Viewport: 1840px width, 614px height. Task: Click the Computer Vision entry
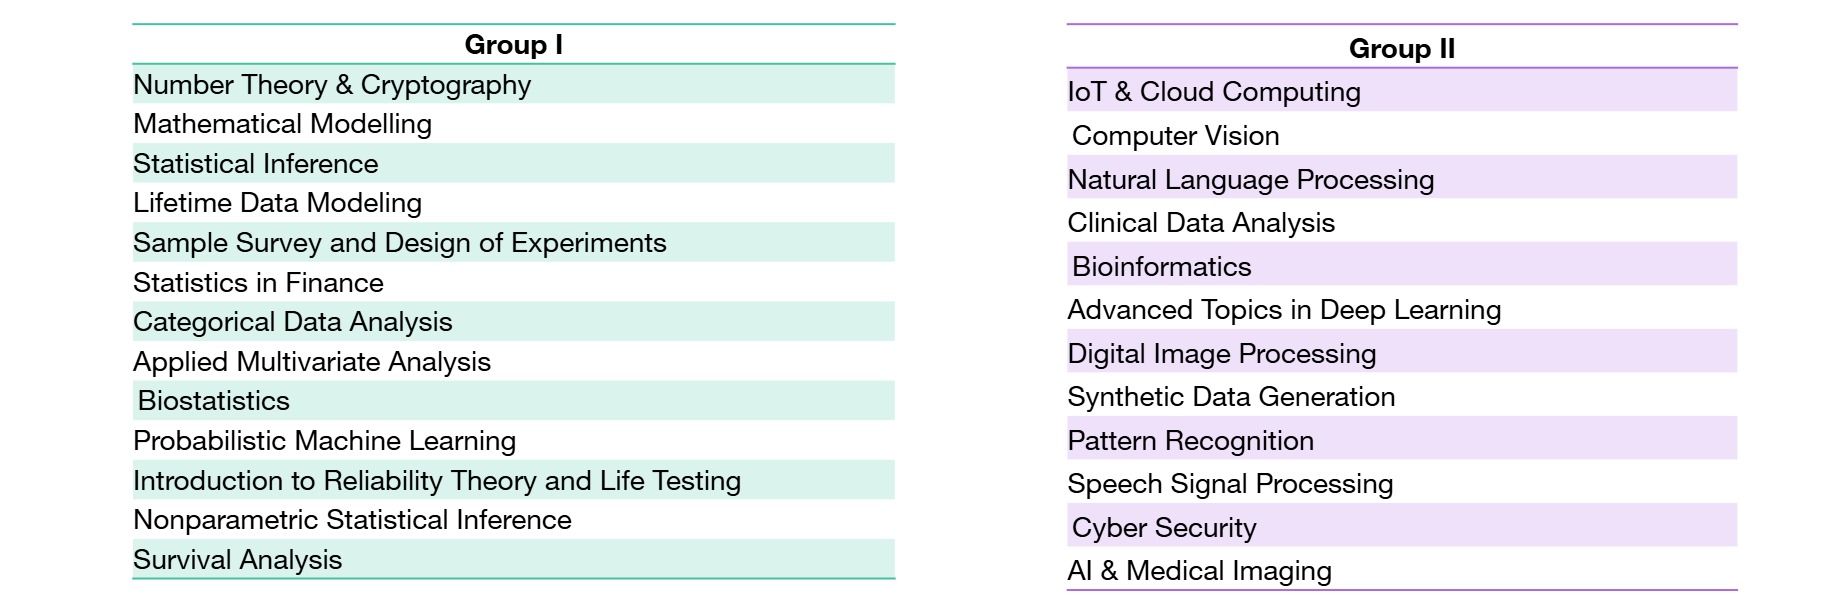[1175, 136]
